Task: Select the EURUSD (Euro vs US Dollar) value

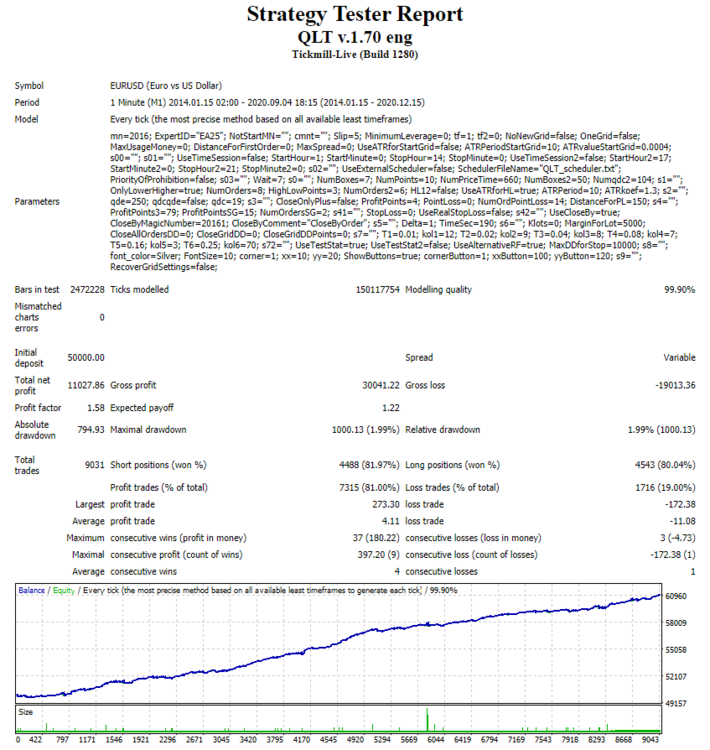Action: (x=166, y=86)
